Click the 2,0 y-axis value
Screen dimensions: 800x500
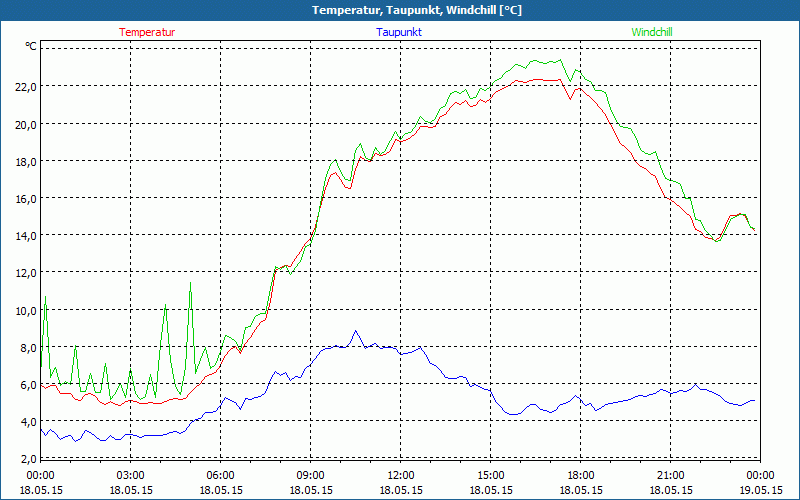(x=29, y=459)
